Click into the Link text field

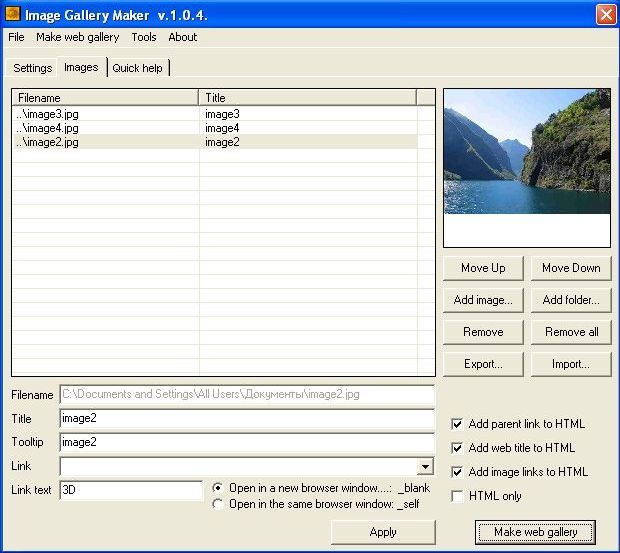click(131, 490)
